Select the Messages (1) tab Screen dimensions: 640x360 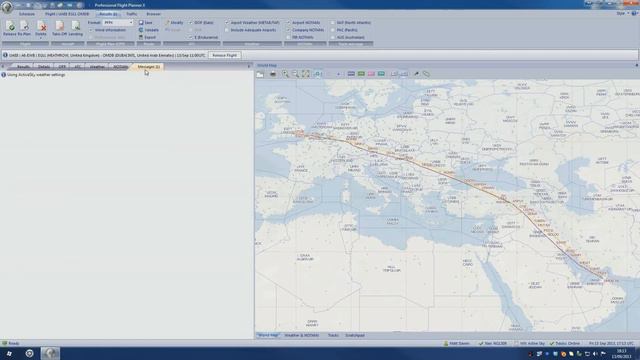pos(148,67)
